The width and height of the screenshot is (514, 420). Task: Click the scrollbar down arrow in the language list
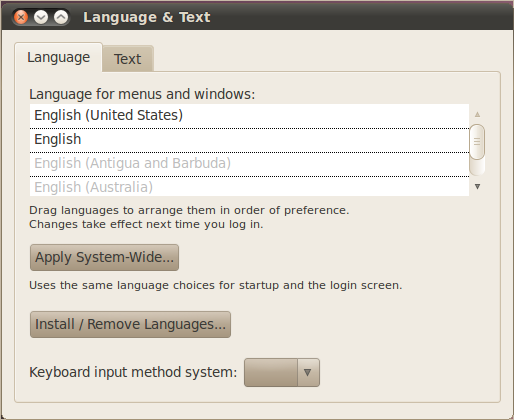477,186
